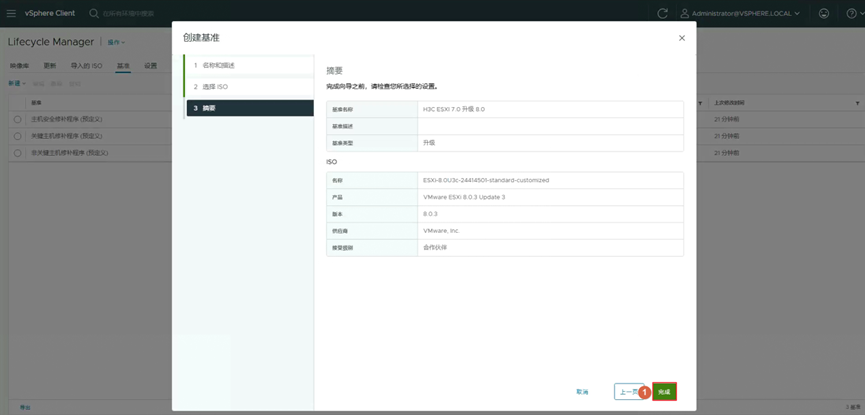Select wizard step 3 摘要
This screenshot has height=415, width=865.
click(x=250, y=108)
